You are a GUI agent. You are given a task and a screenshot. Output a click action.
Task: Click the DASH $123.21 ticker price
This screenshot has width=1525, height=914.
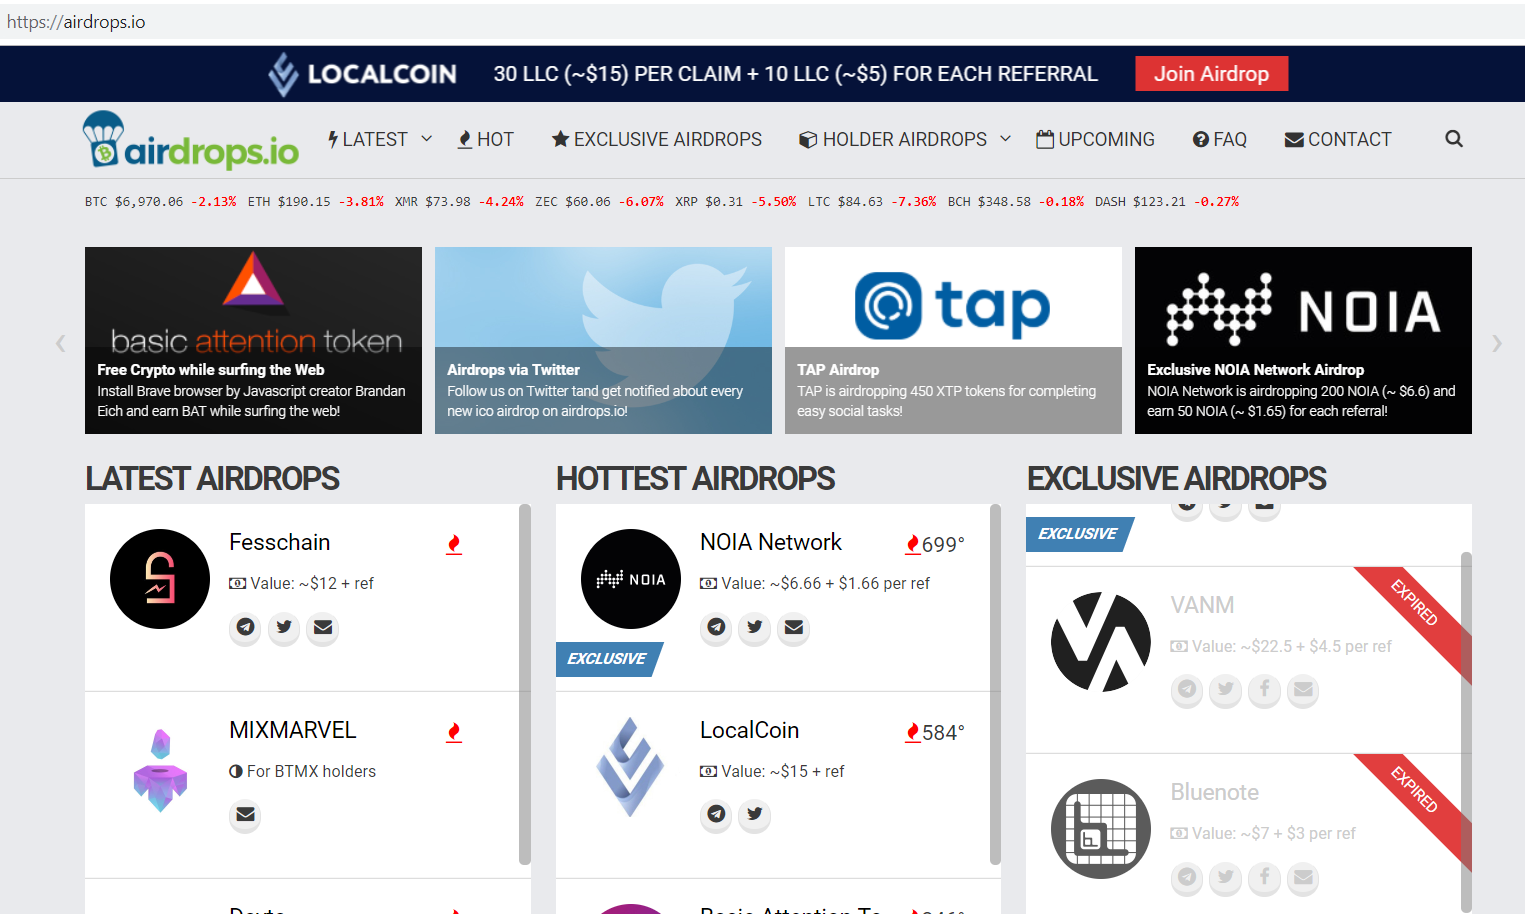(x=1159, y=202)
